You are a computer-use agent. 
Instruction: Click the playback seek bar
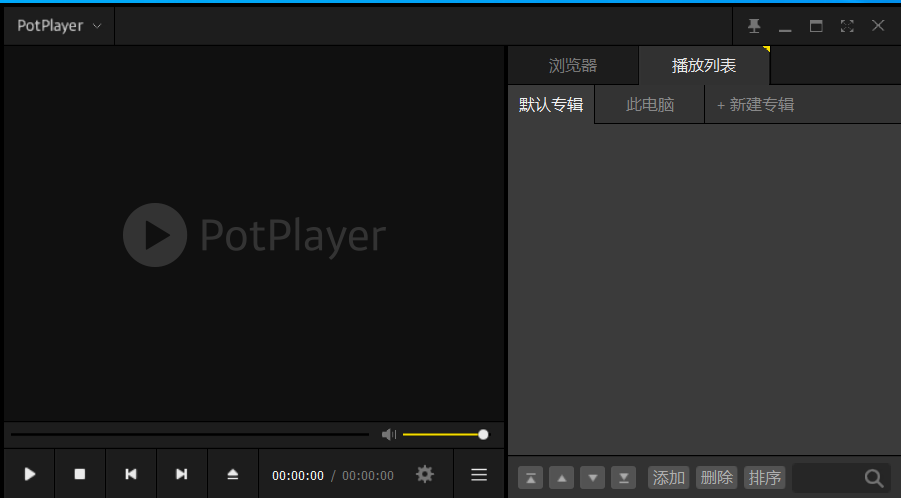tap(190, 434)
